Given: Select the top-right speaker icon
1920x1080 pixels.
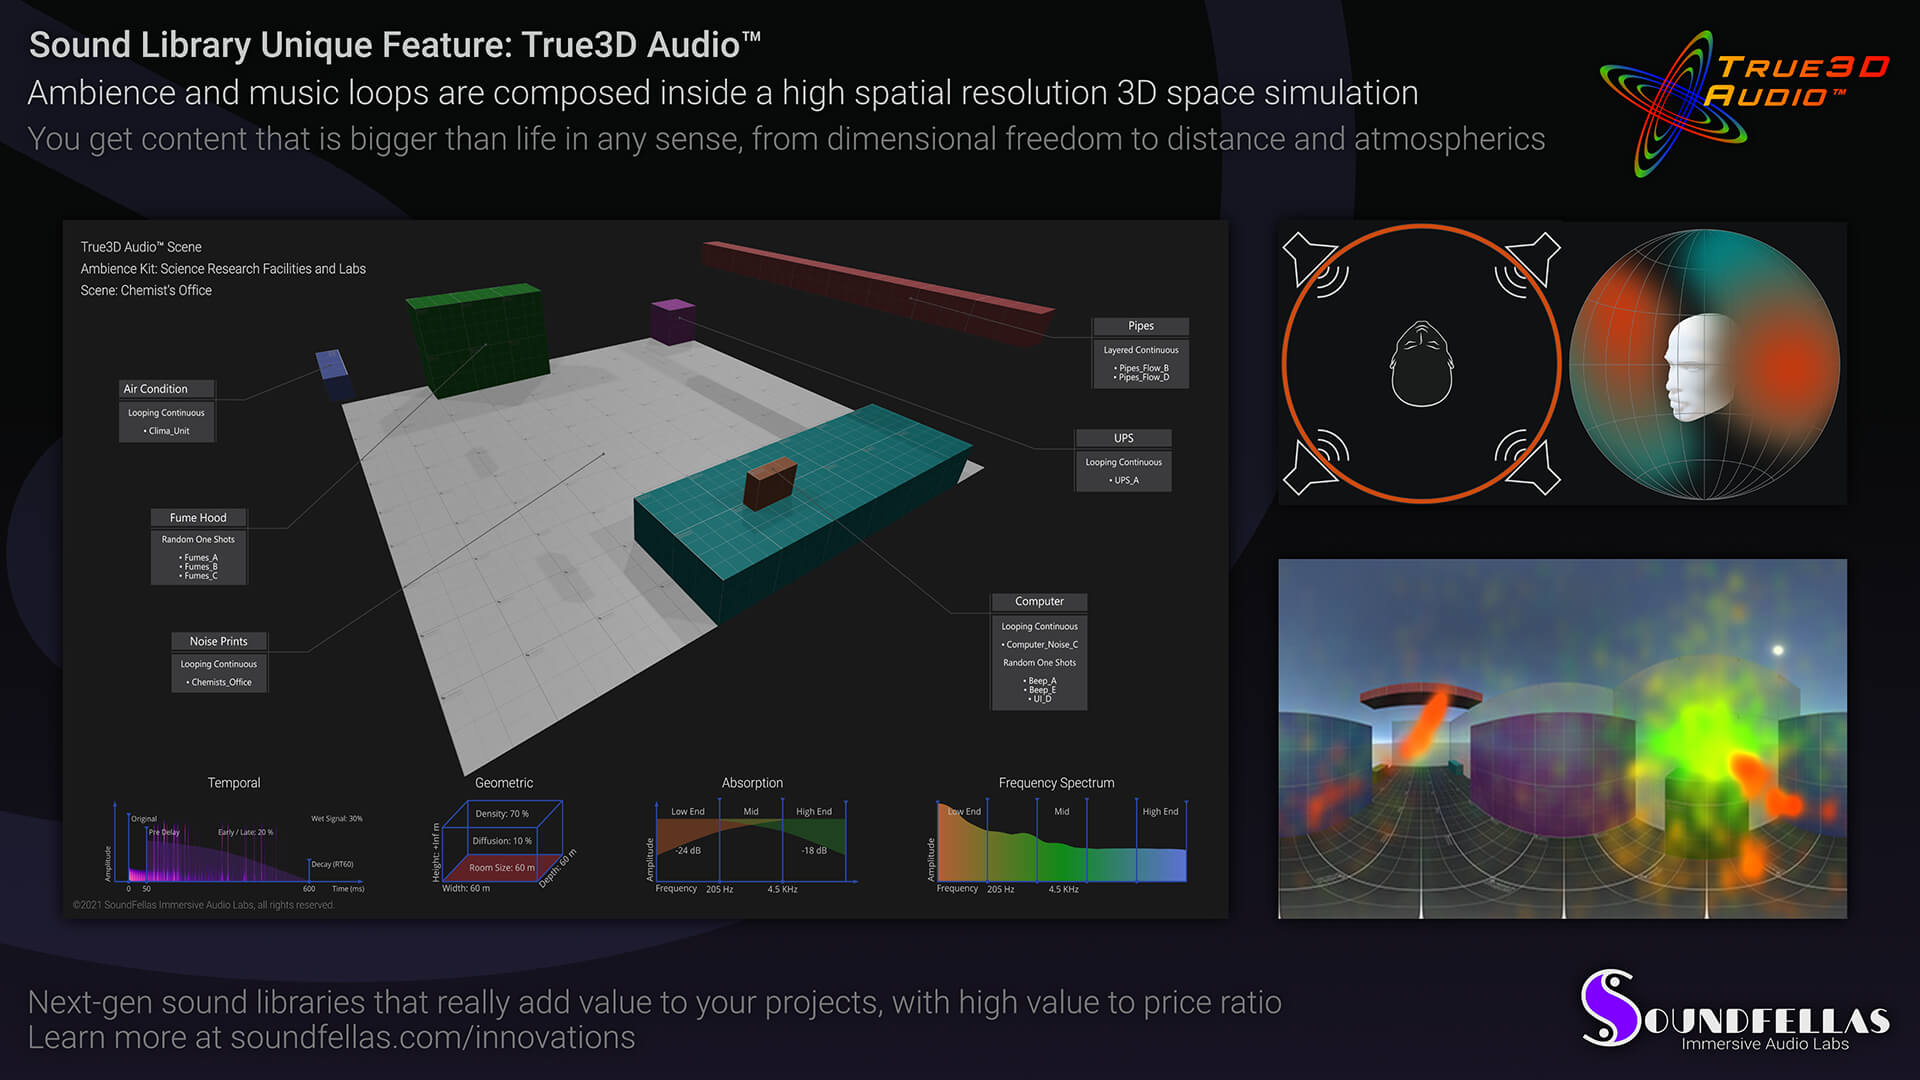Looking at the screenshot, I should (1535, 259).
